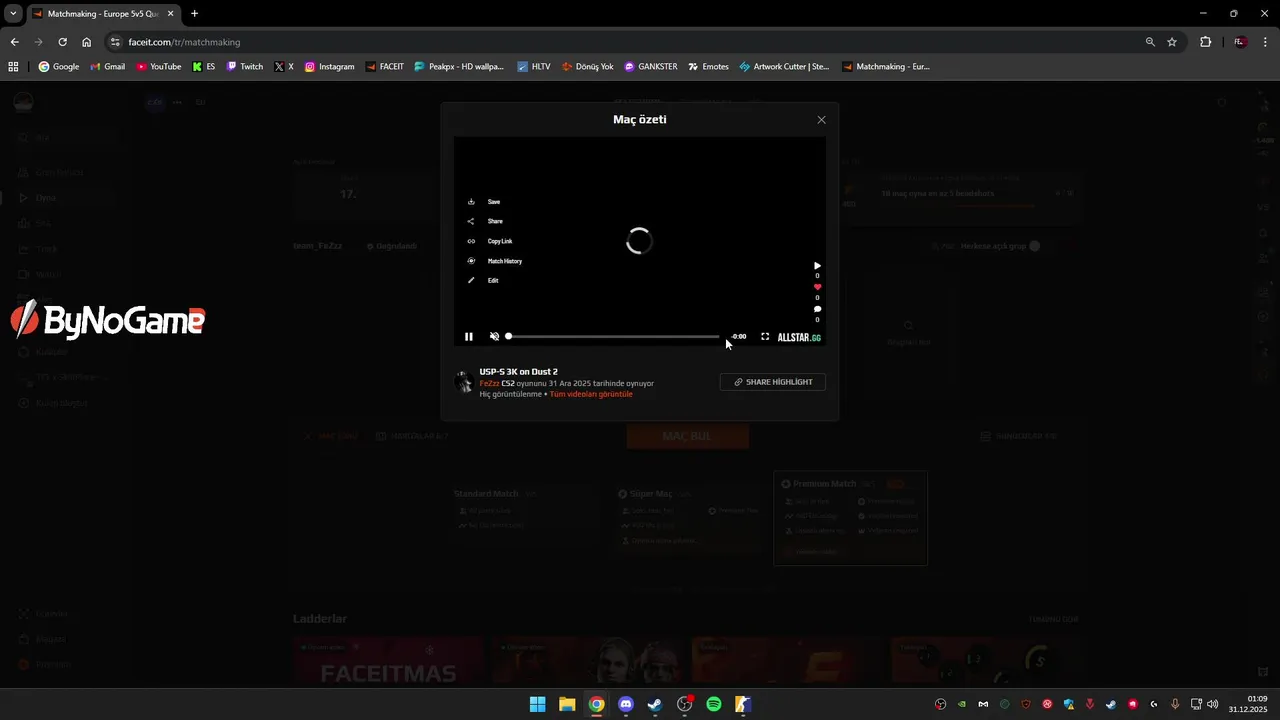
Task: Unmute the video with the speaker icon
Action: pos(494,337)
